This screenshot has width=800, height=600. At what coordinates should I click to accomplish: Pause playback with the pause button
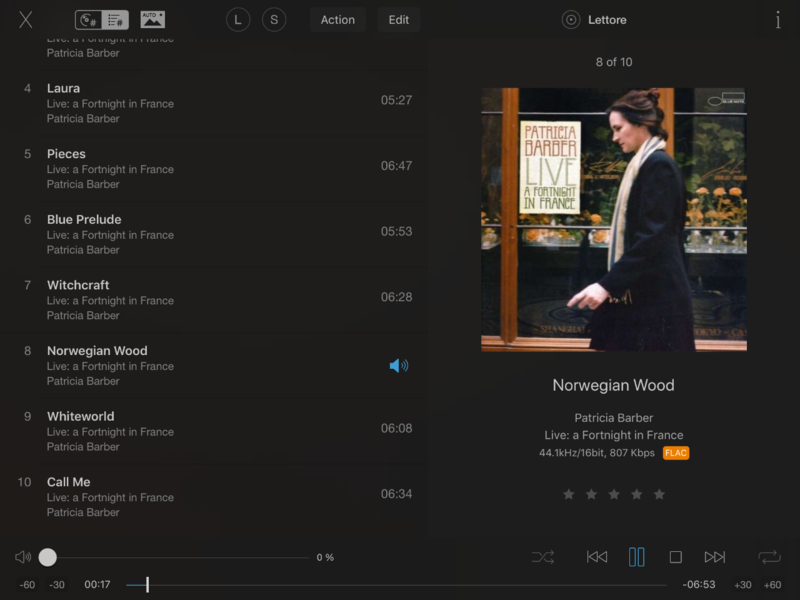[636, 557]
